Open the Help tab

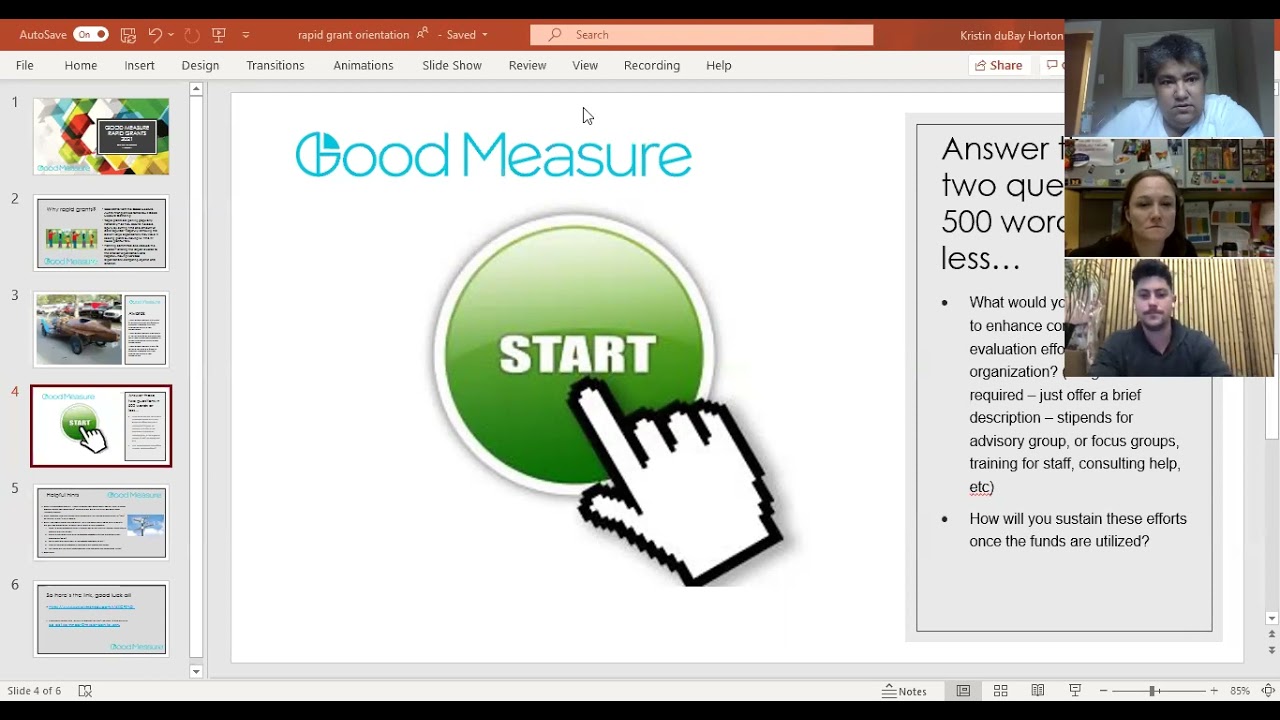[x=719, y=65]
